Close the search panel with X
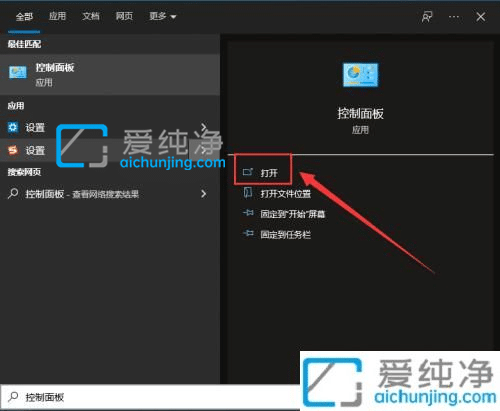This screenshot has height=411, width=500. pyautogui.click(x=481, y=16)
